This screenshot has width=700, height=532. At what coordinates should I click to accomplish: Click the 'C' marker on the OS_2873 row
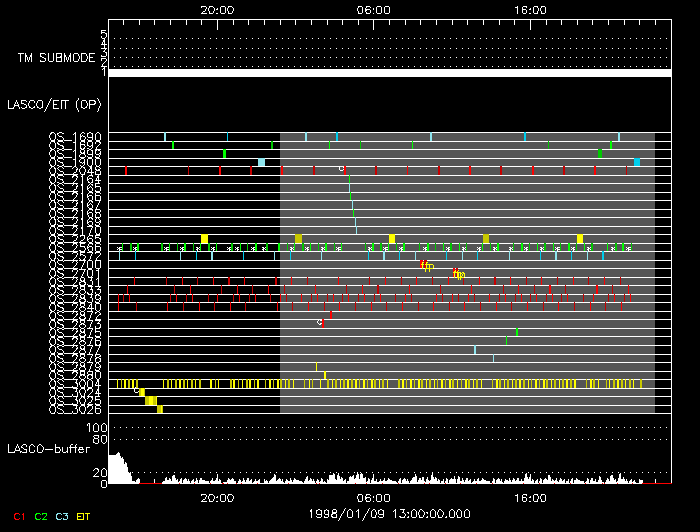pyautogui.click(x=320, y=323)
